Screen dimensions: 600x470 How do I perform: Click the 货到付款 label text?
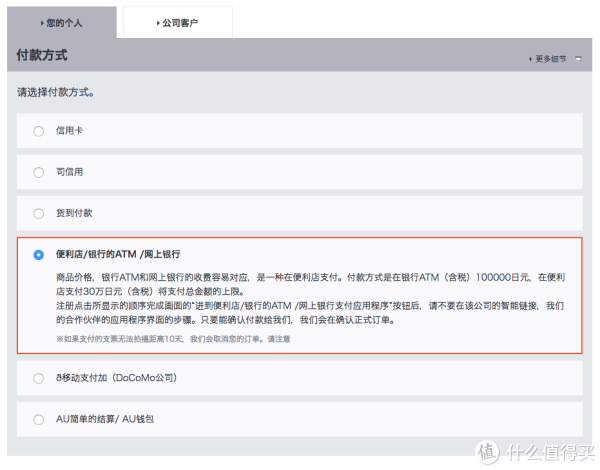pyautogui.click(x=76, y=213)
